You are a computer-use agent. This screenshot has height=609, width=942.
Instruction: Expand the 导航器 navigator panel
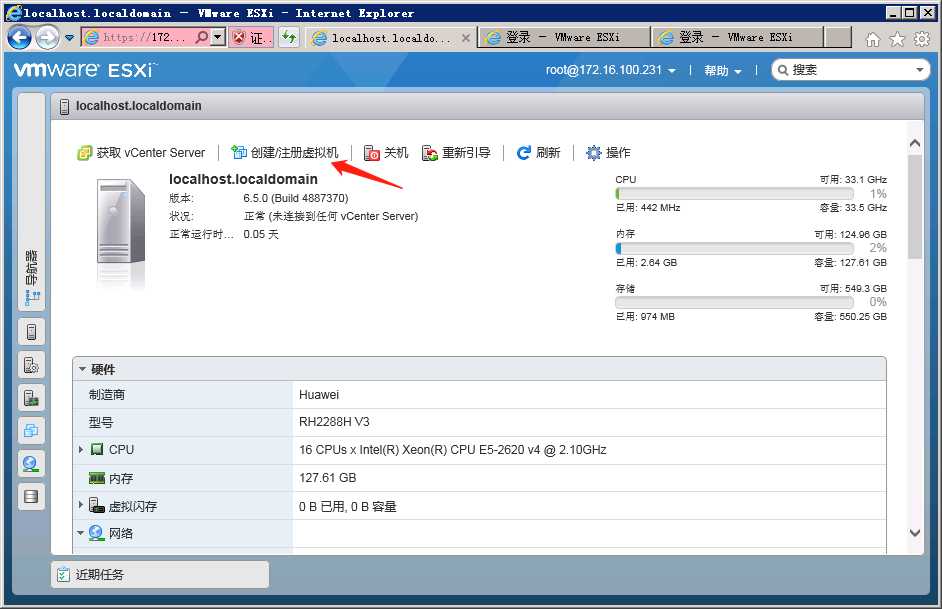(31, 201)
